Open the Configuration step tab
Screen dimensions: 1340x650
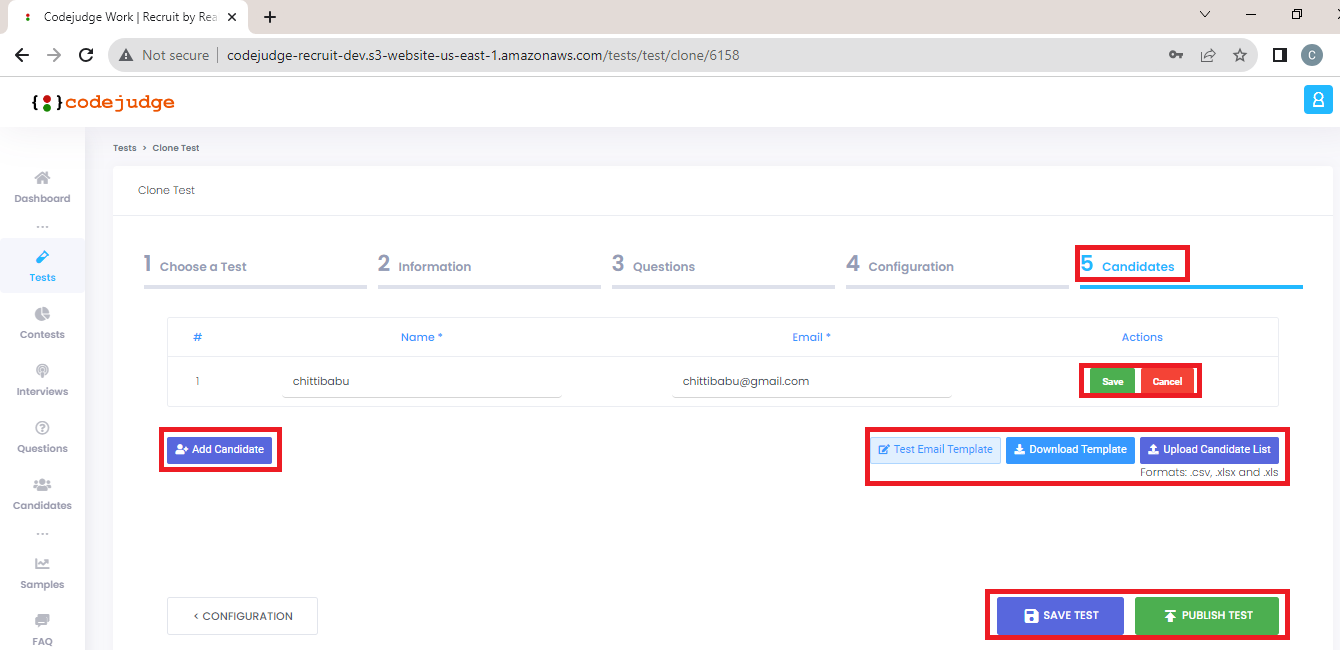point(912,266)
